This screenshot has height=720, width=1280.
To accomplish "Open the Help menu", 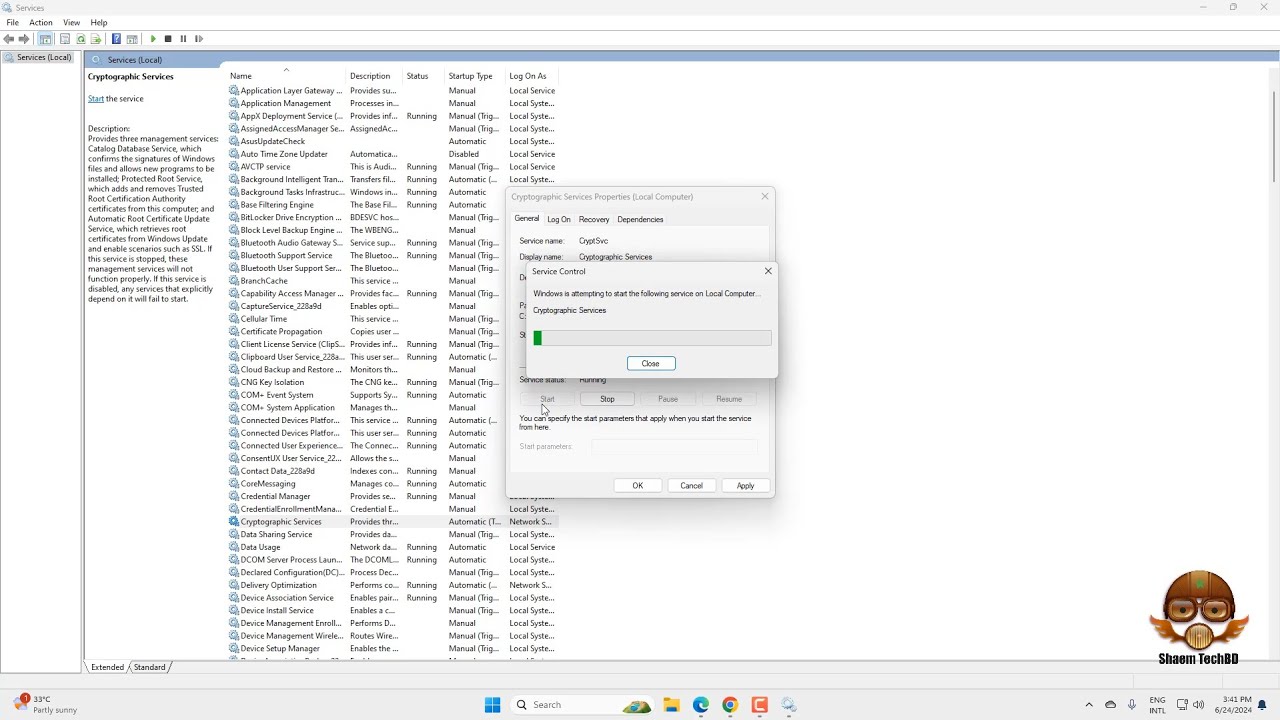I will (99, 22).
